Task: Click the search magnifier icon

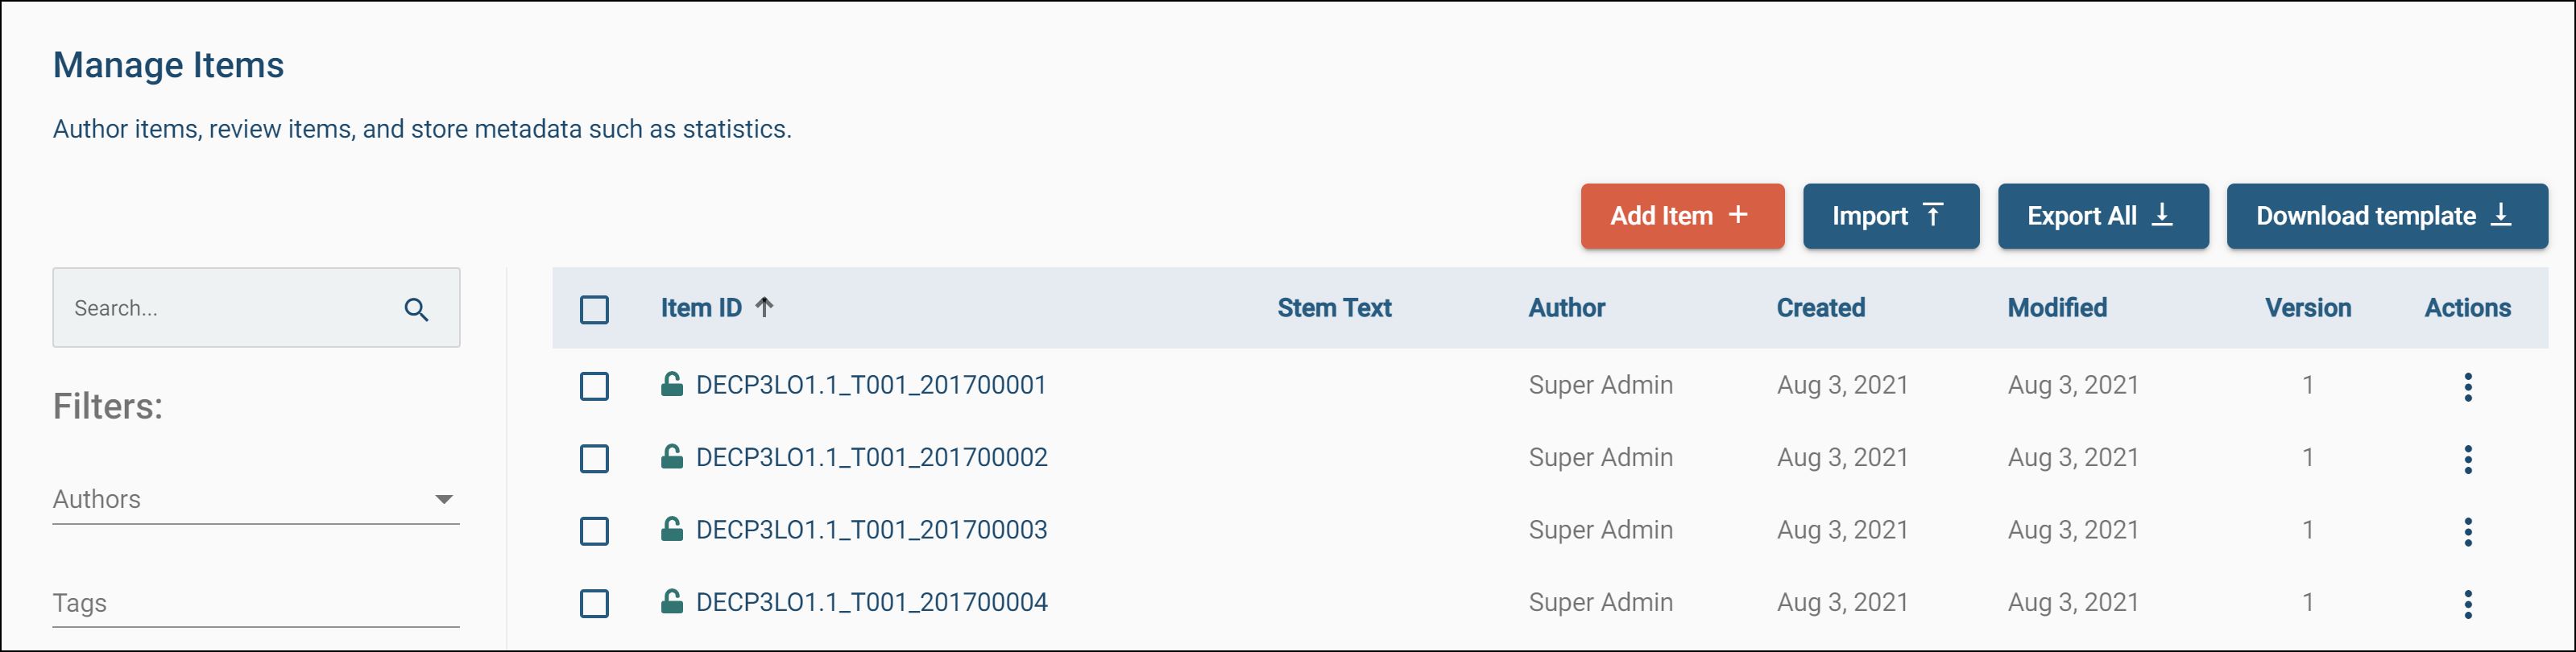Action: coord(416,310)
